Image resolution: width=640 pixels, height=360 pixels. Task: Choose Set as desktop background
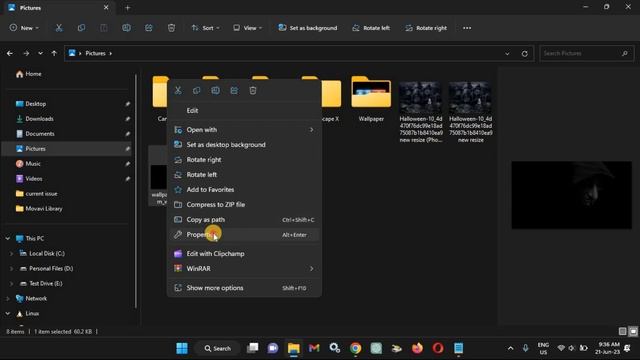[244, 145]
